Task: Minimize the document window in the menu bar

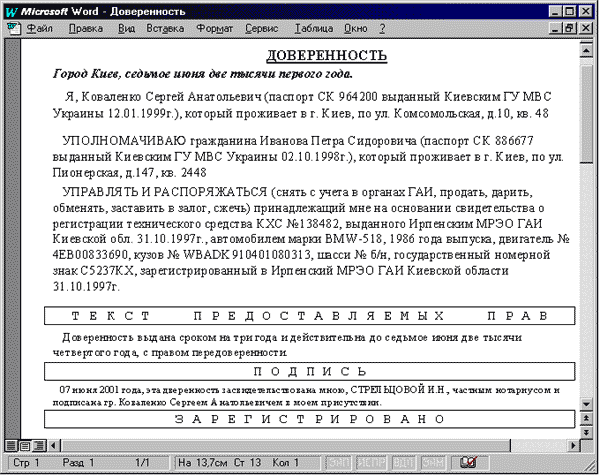Action: coord(555,28)
